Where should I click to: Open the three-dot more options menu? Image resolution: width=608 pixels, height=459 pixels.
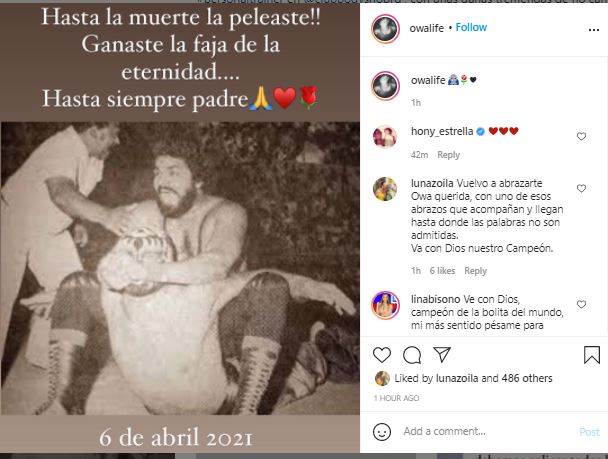tap(594, 30)
